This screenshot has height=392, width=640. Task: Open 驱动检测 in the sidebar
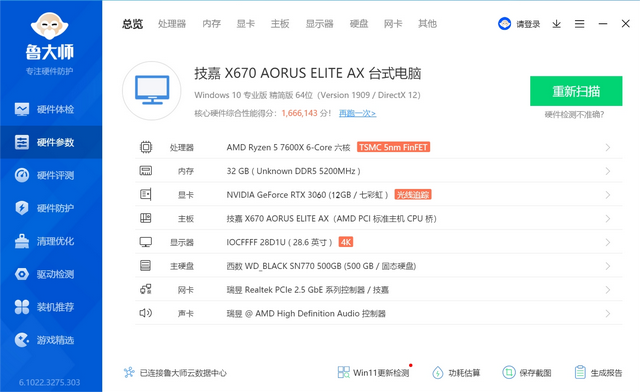point(51,274)
